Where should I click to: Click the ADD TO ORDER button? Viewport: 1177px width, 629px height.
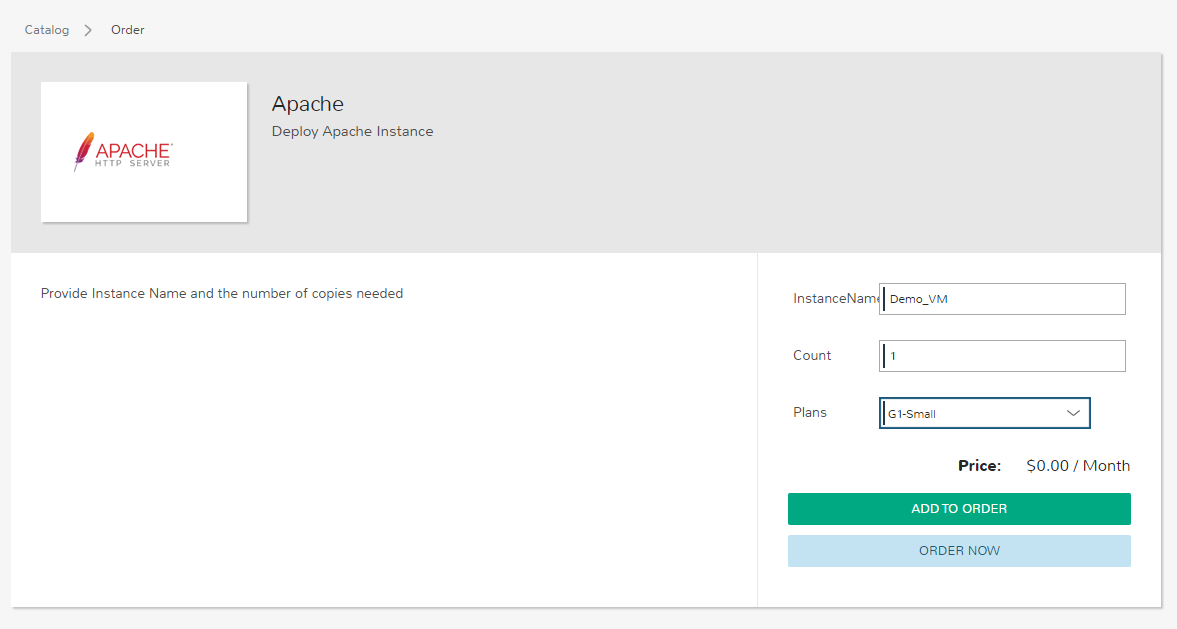(x=959, y=509)
